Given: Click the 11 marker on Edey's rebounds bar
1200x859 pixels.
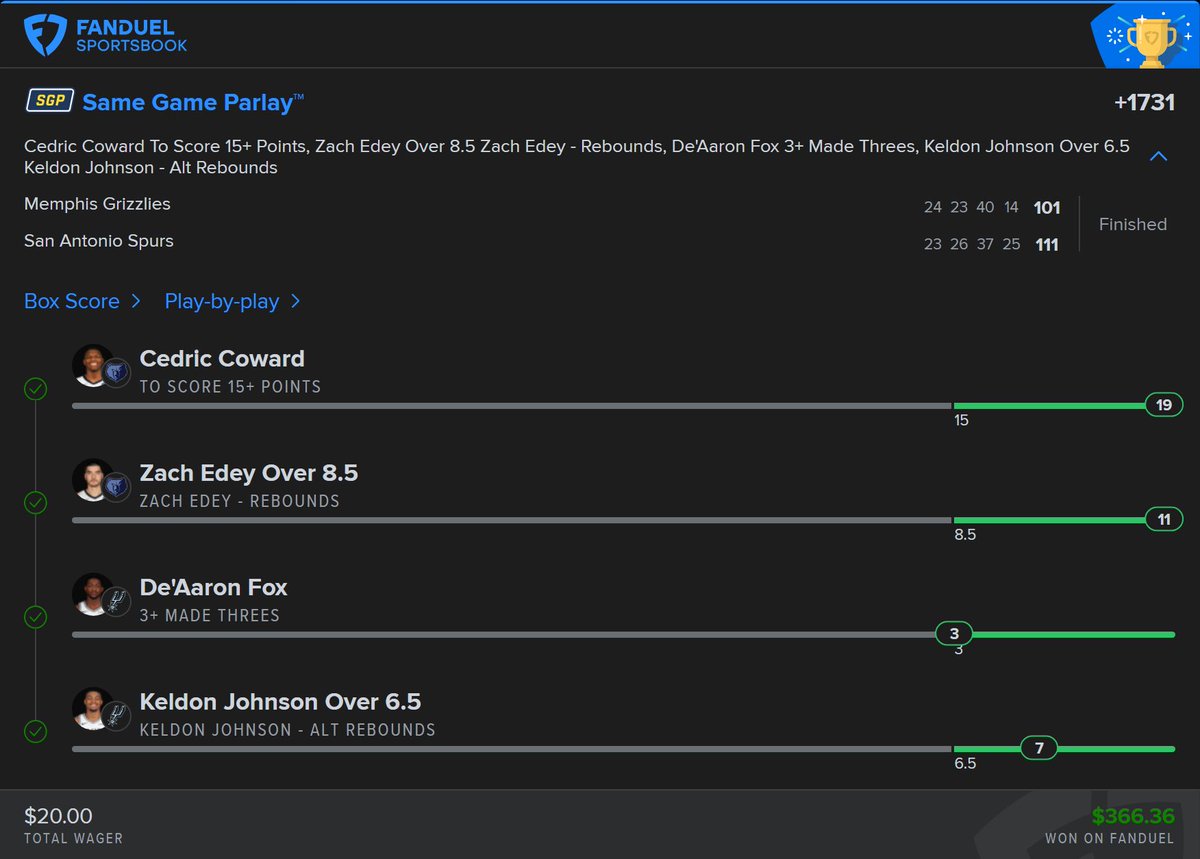Looking at the screenshot, I should coord(1164,519).
